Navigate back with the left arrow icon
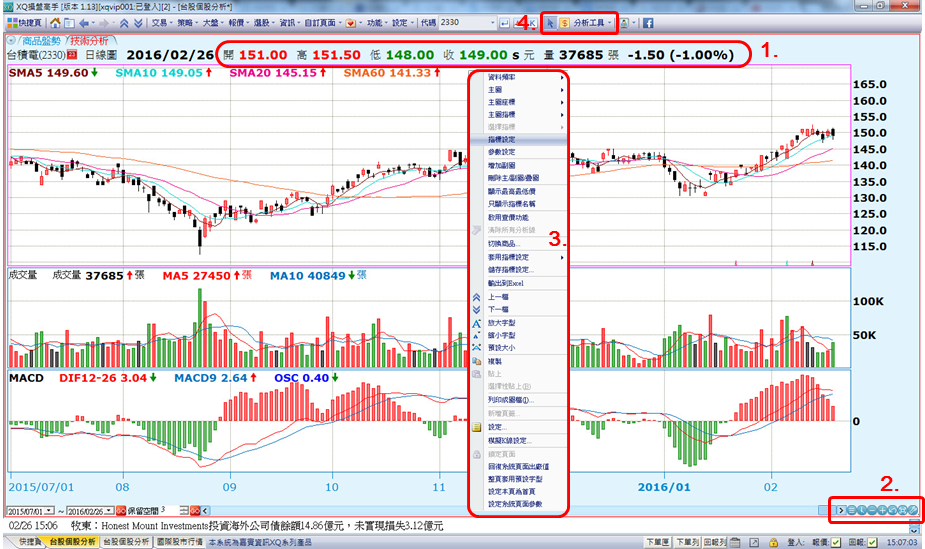Viewport: 925px width, 549px height. point(84,23)
